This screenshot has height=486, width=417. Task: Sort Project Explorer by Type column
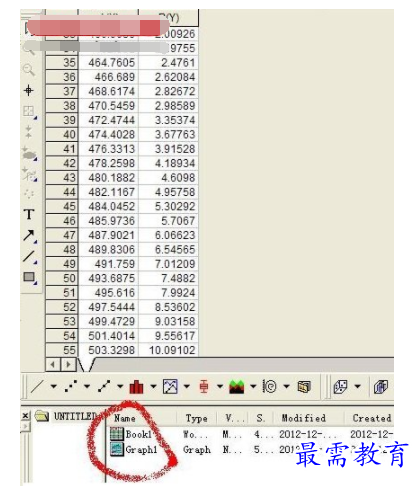click(x=196, y=418)
